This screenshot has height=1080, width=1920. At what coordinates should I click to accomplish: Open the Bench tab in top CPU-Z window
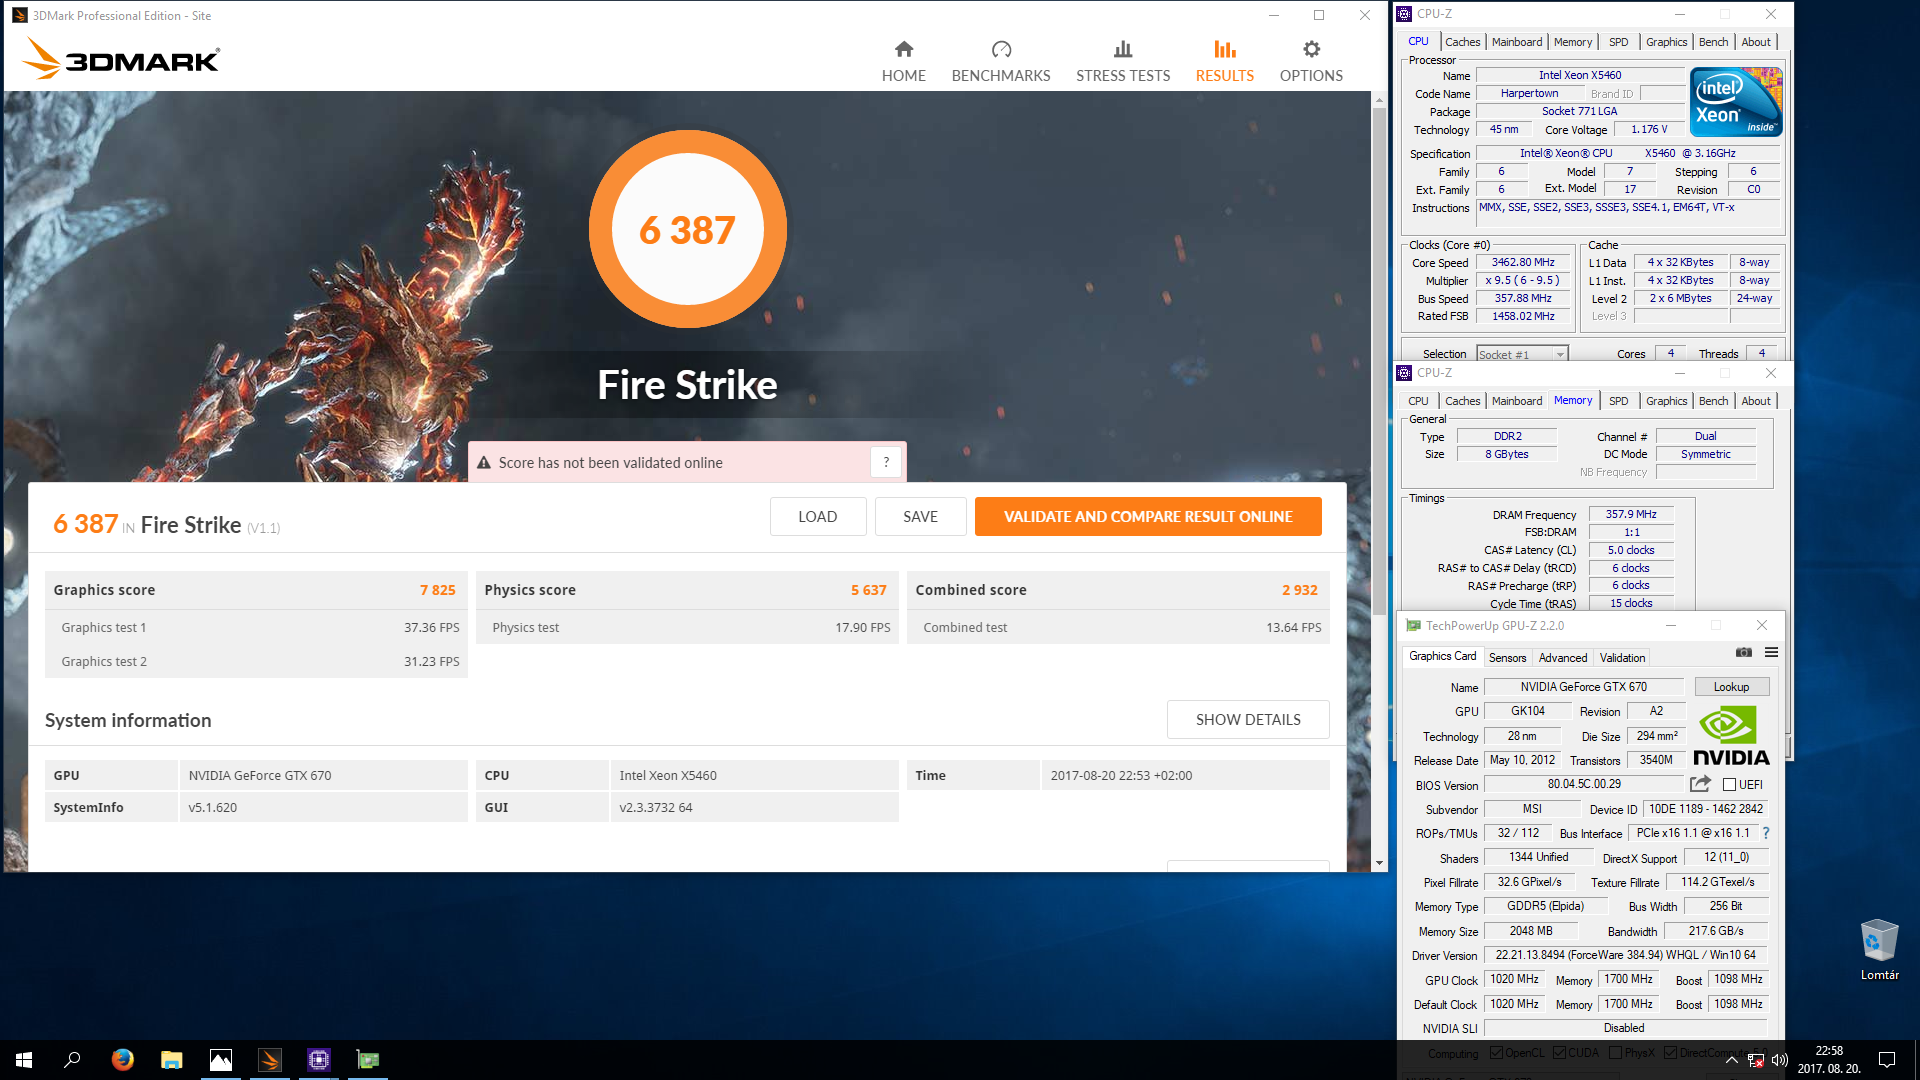coord(1713,42)
